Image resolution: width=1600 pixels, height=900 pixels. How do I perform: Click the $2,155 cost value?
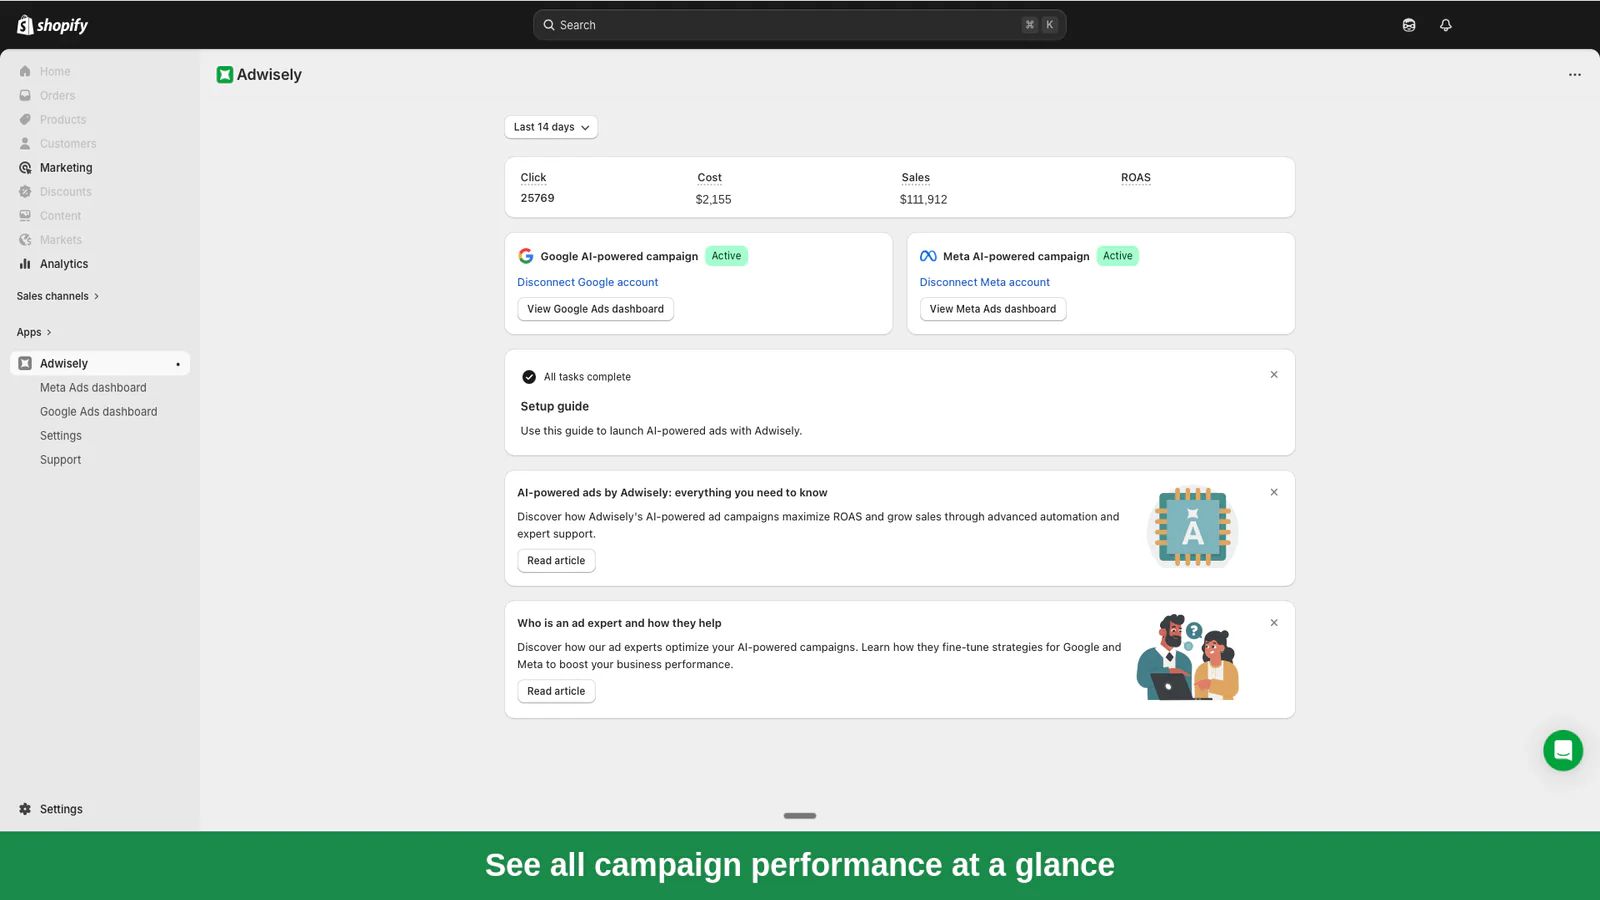713,199
